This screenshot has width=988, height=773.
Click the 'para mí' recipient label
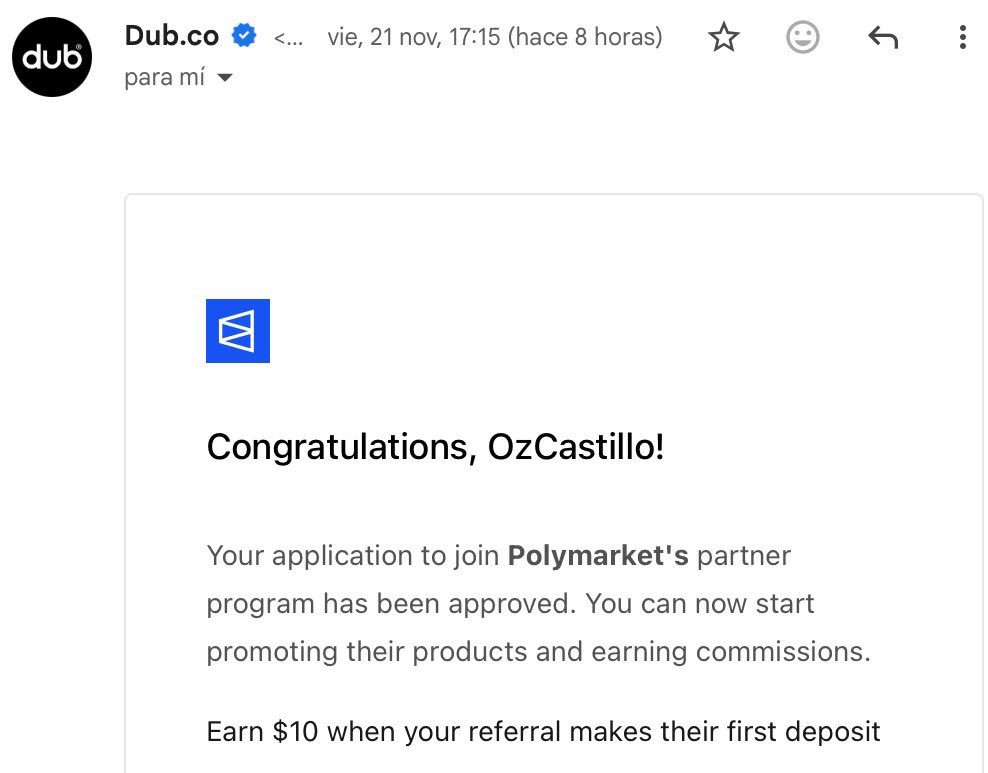click(x=165, y=78)
